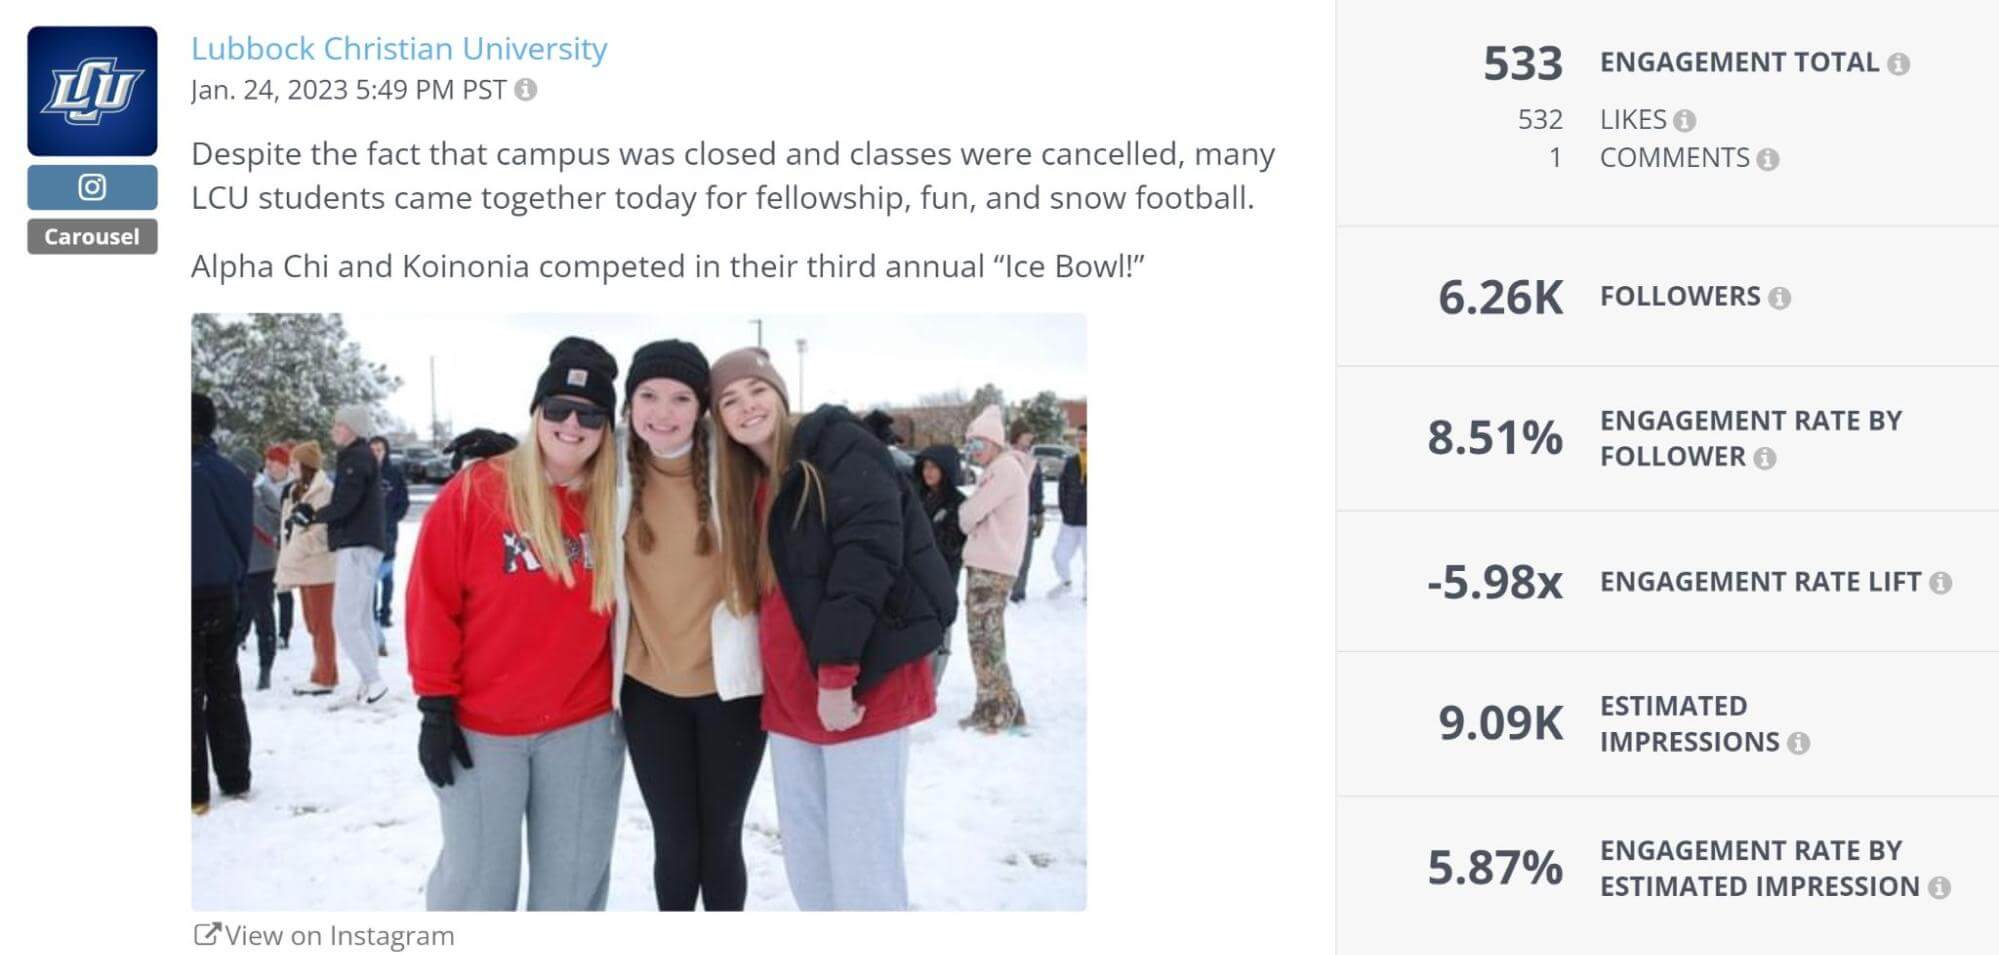Click the Carousel label badge
The width and height of the screenshot is (1999, 955).
click(91, 237)
